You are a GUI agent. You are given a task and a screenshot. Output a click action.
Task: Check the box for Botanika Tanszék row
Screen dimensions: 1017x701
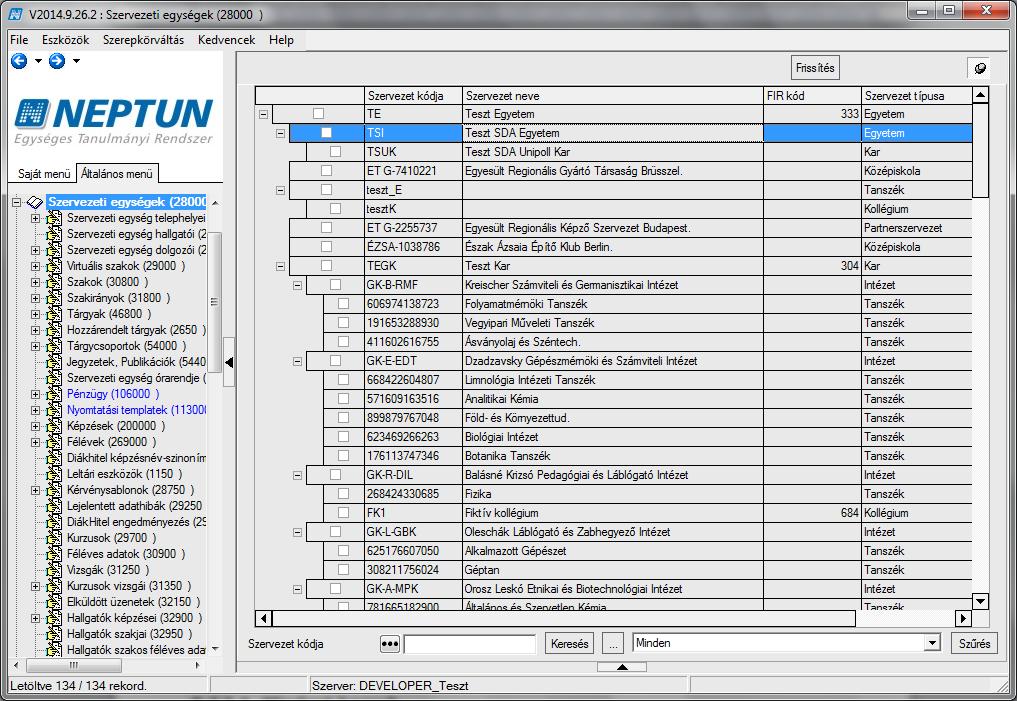click(344, 456)
